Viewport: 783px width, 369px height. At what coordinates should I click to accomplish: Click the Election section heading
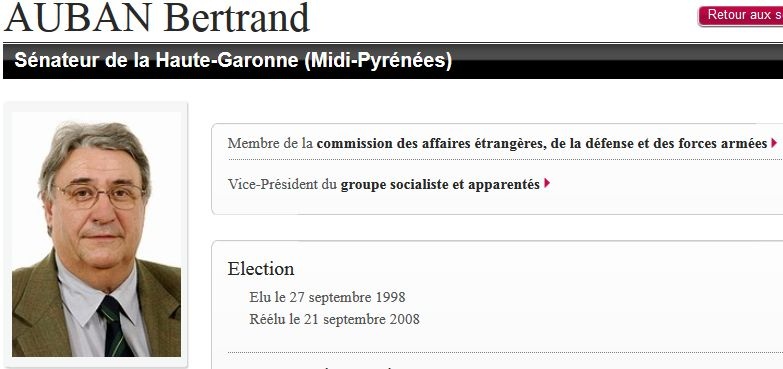(261, 269)
